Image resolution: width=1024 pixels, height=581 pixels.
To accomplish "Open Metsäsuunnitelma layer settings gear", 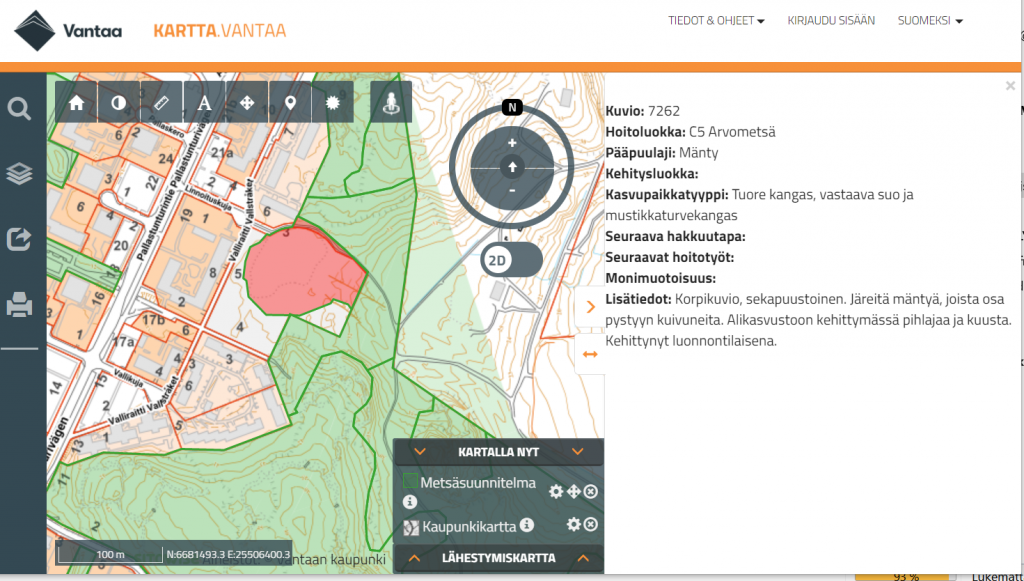I will (x=556, y=492).
